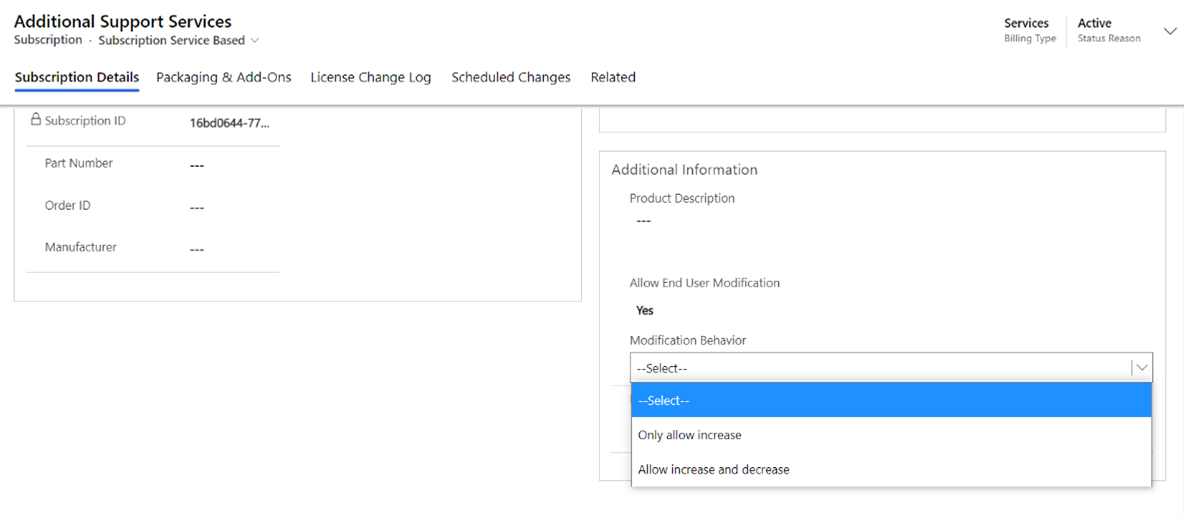The width and height of the screenshot is (1184, 515).
Task: Click the Additional Support Services title
Action: 123,21
